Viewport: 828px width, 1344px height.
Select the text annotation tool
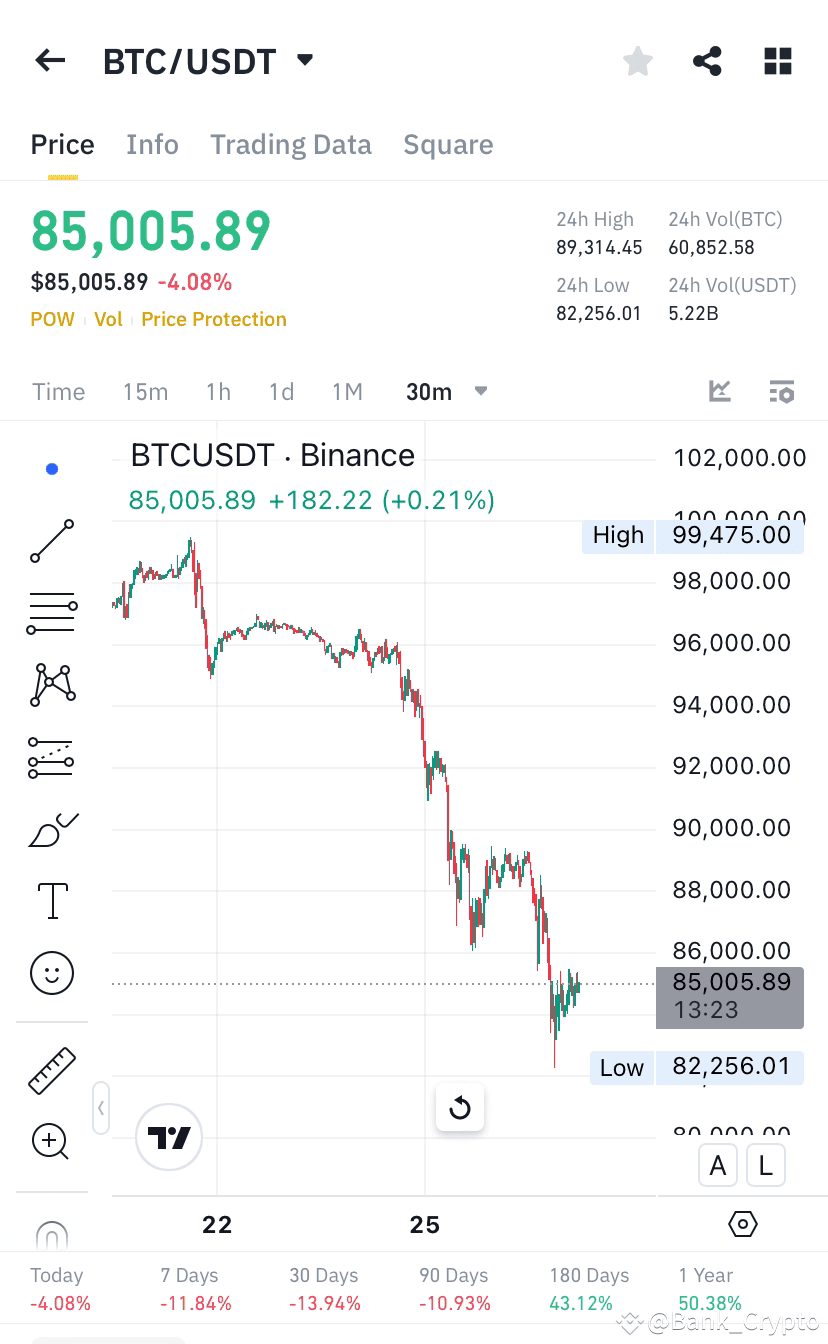(x=51, y=901)
